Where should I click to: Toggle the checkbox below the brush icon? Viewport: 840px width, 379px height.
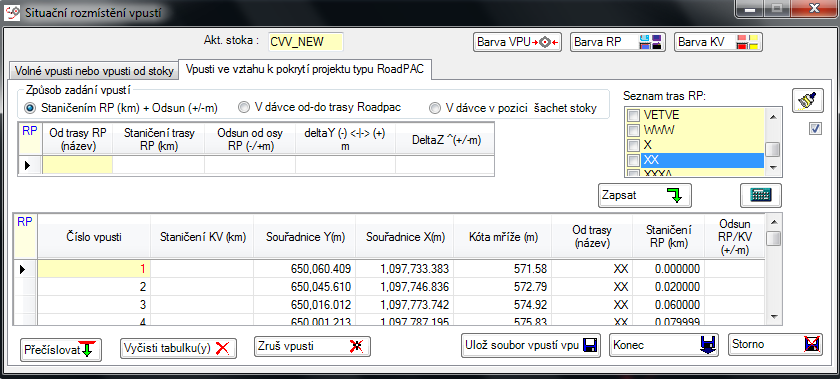click(815, 129)
